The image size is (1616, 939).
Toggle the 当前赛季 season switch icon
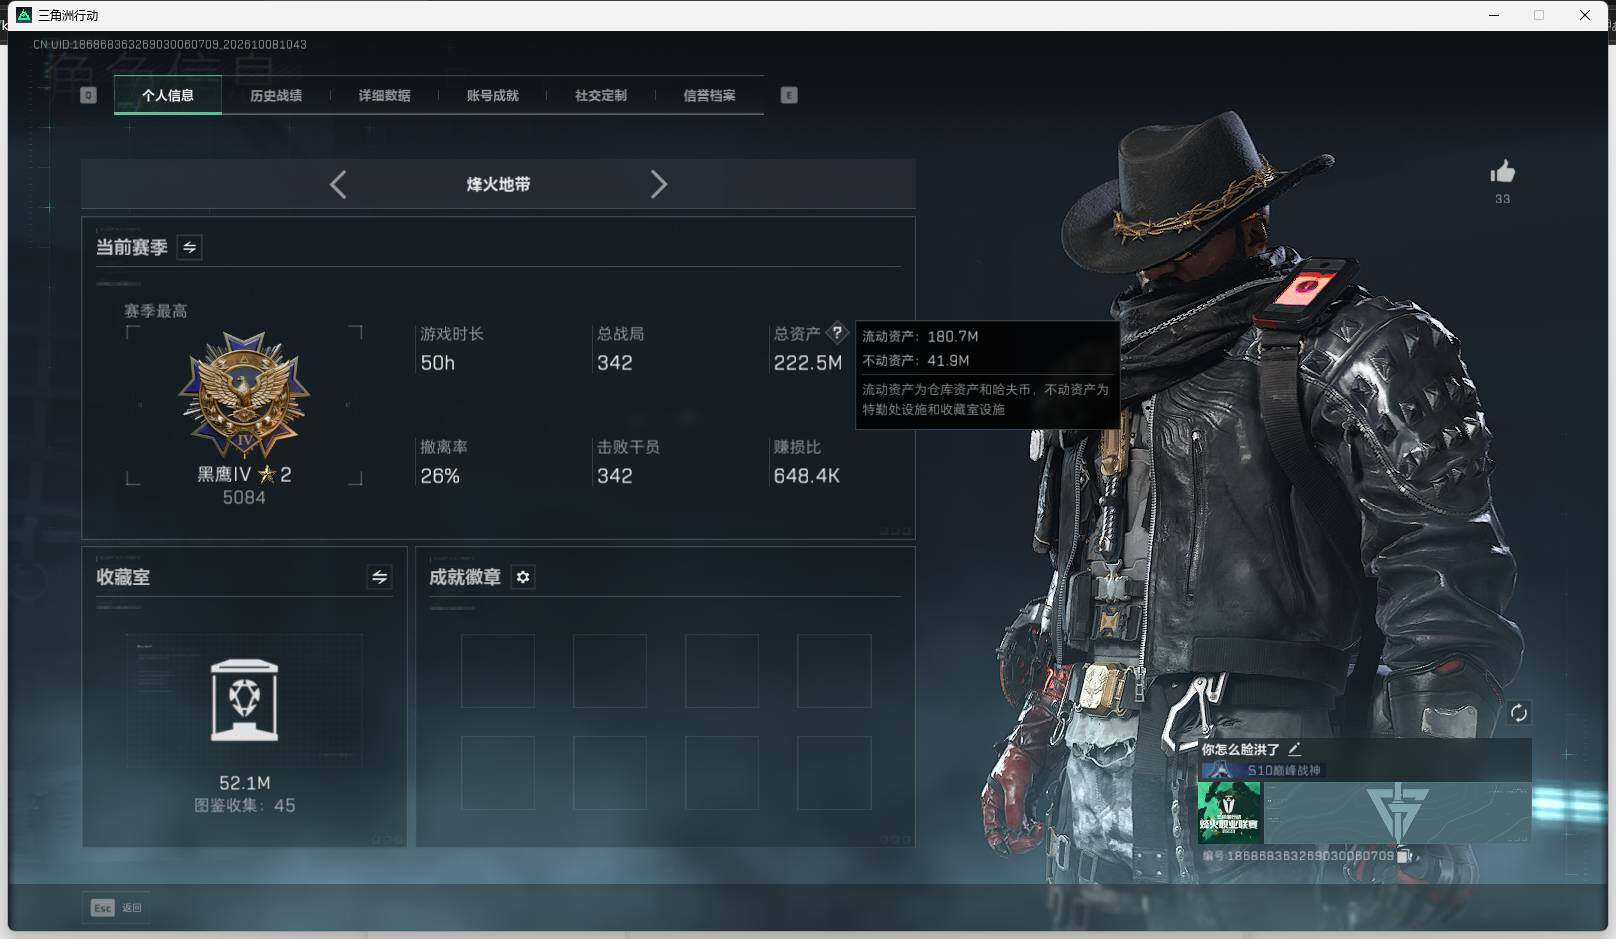point(189,247)
